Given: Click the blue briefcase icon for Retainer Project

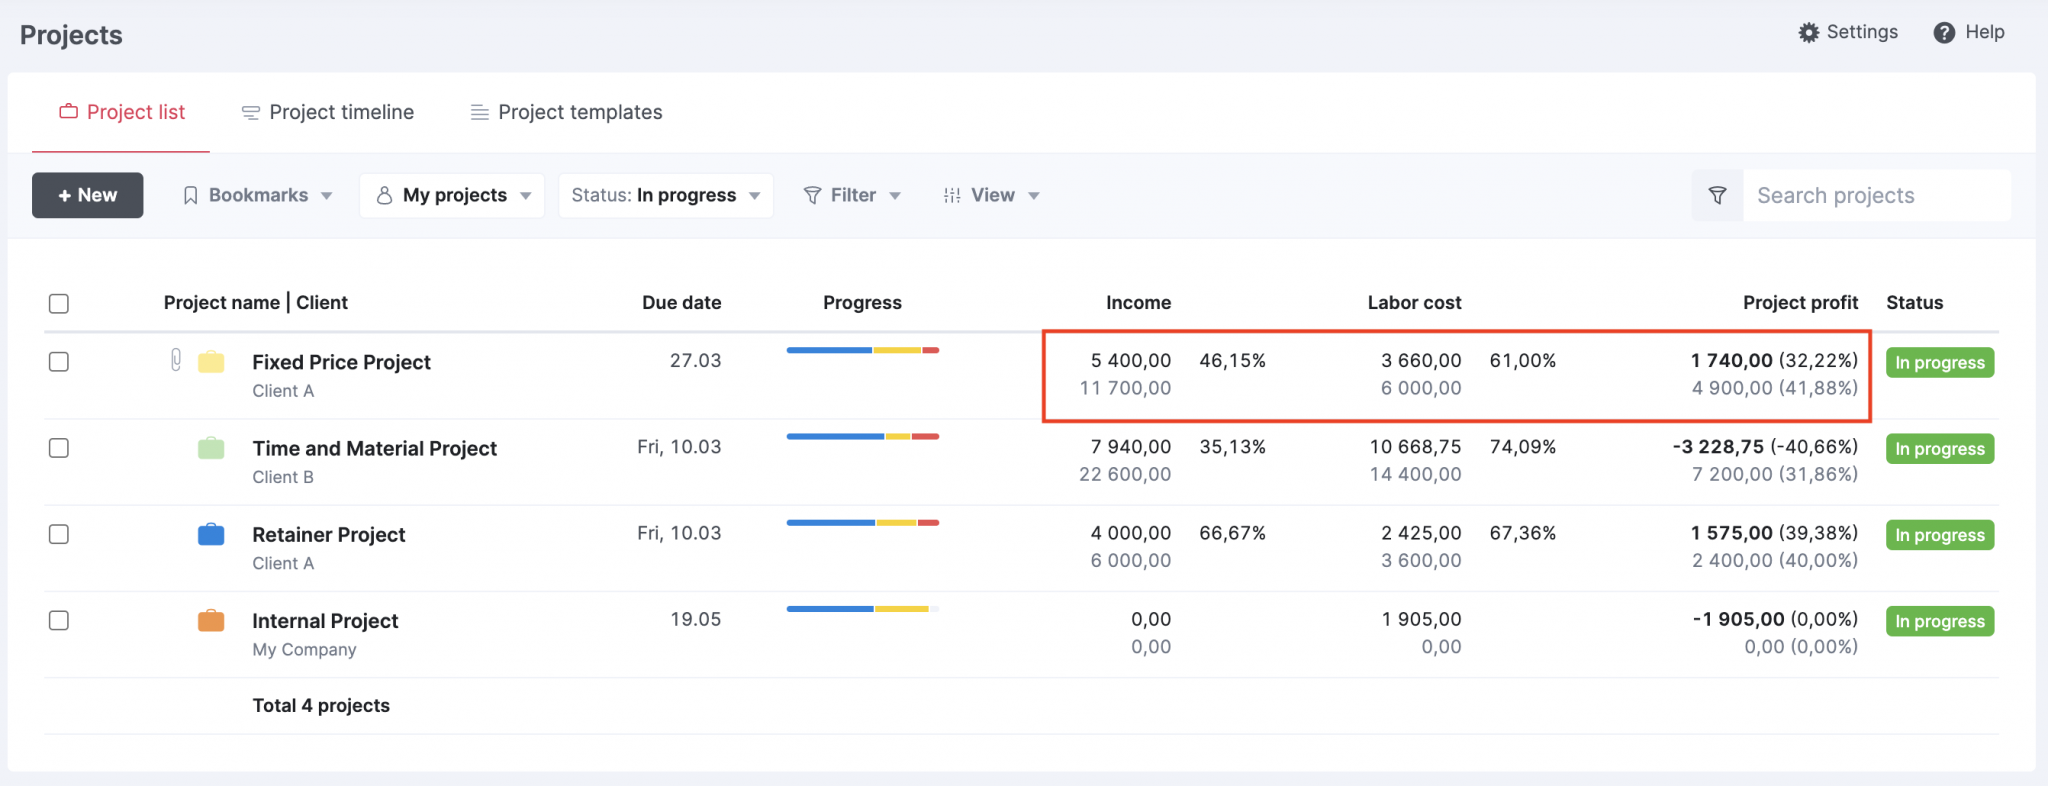Looking at the screenshot, I should click(211, 535).
